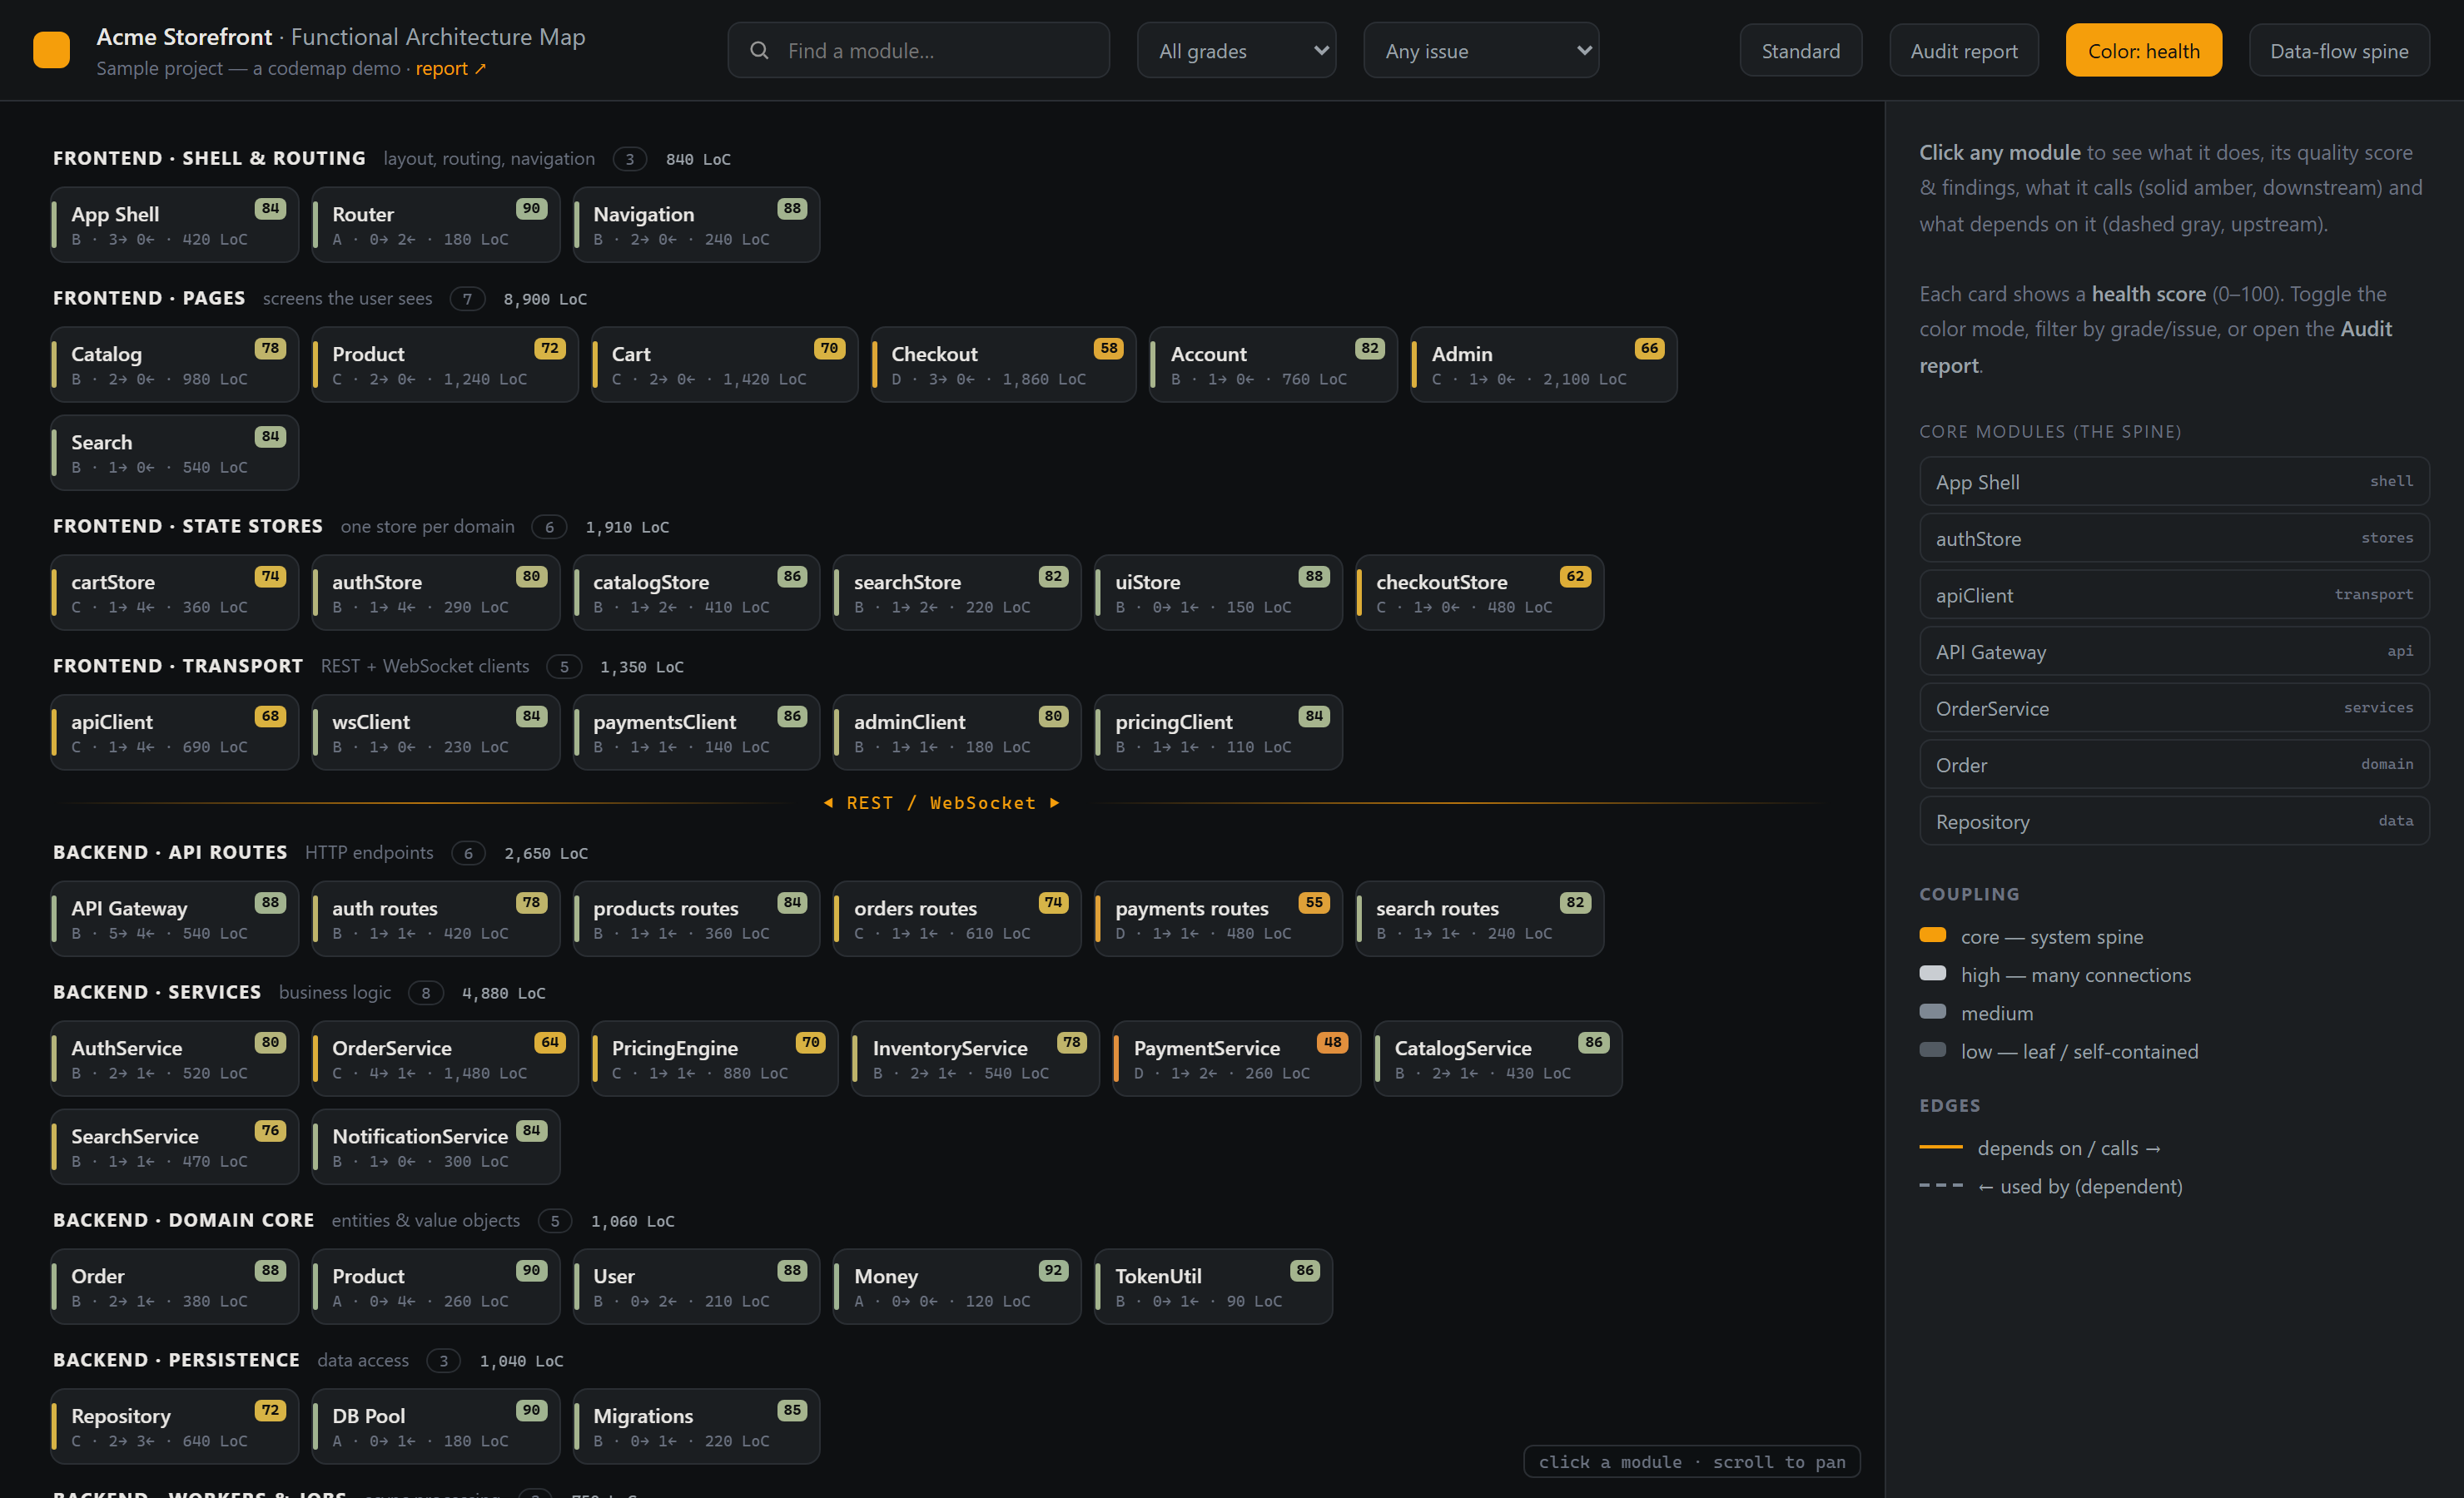Screen dimensions: 2464x1498
Task: Click the Account page card
Action: (x=1274, y=365)
